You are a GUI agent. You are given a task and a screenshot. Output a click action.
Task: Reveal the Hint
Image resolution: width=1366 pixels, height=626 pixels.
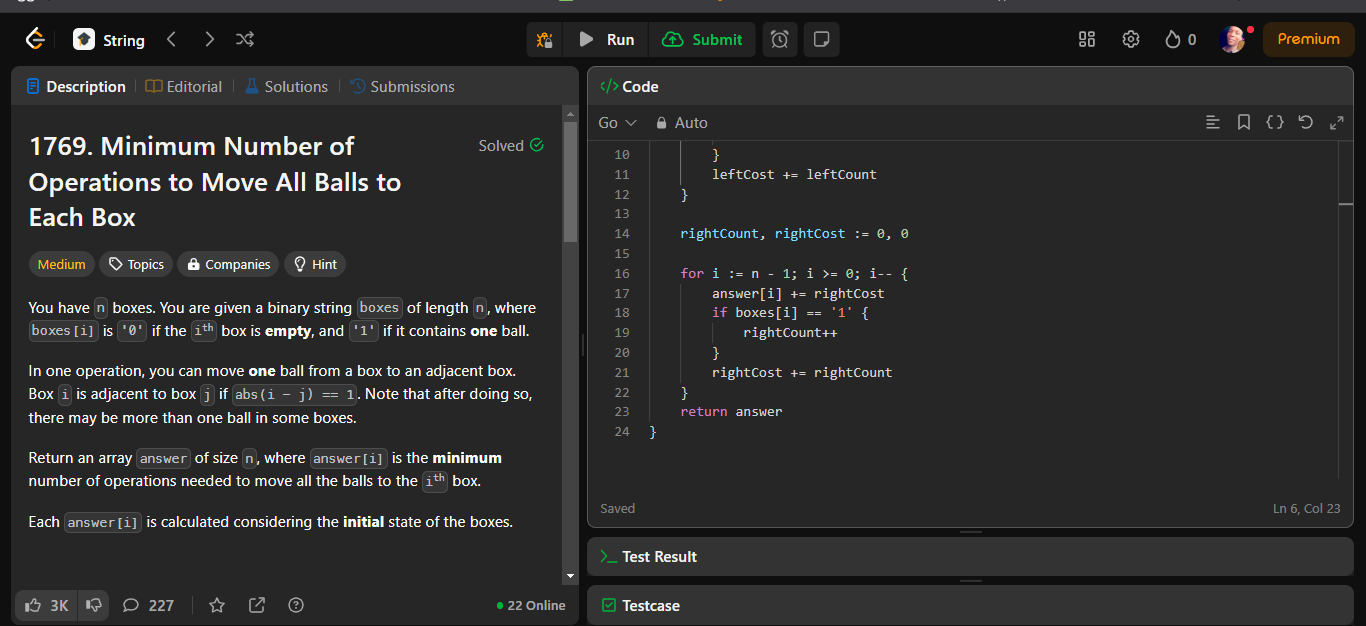[x=315, y=265]
